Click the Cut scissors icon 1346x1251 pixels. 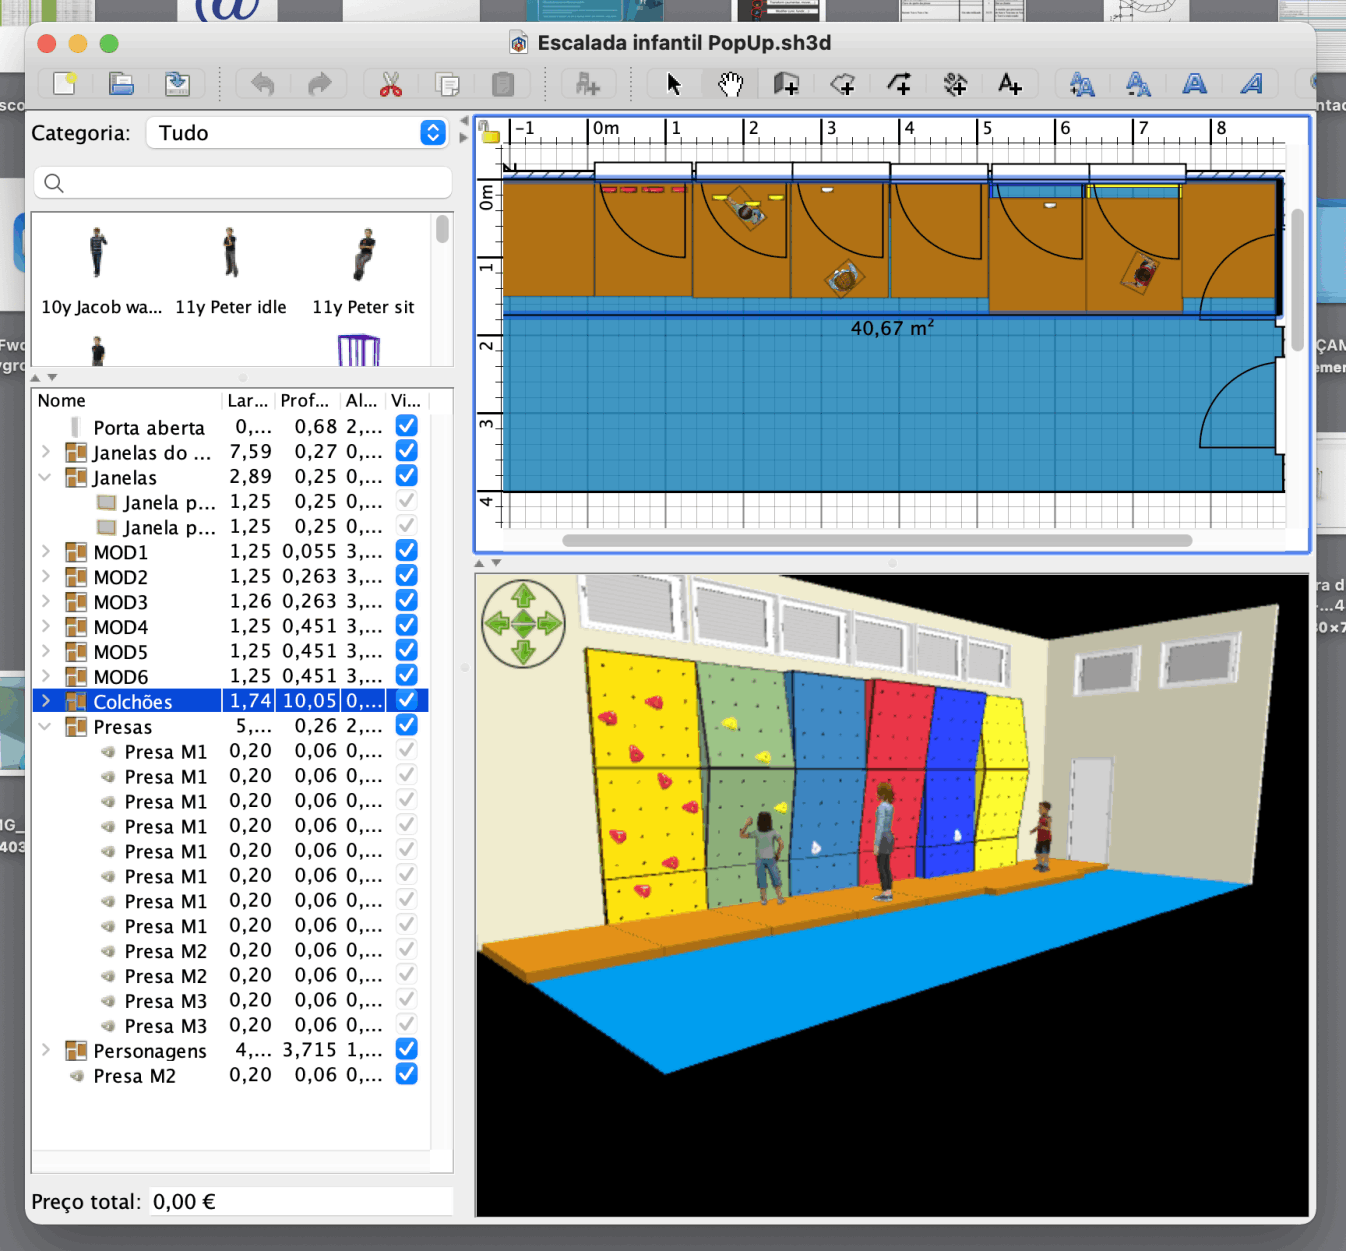[x=390, y=84]
